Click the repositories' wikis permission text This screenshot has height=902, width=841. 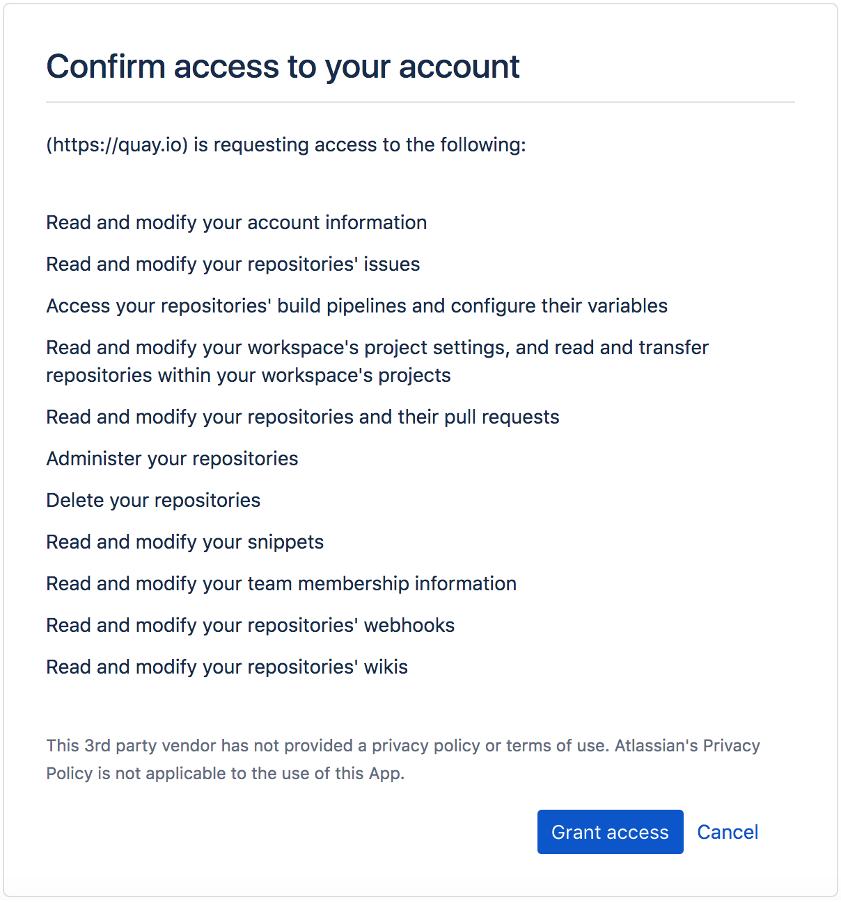click(227, 667)
